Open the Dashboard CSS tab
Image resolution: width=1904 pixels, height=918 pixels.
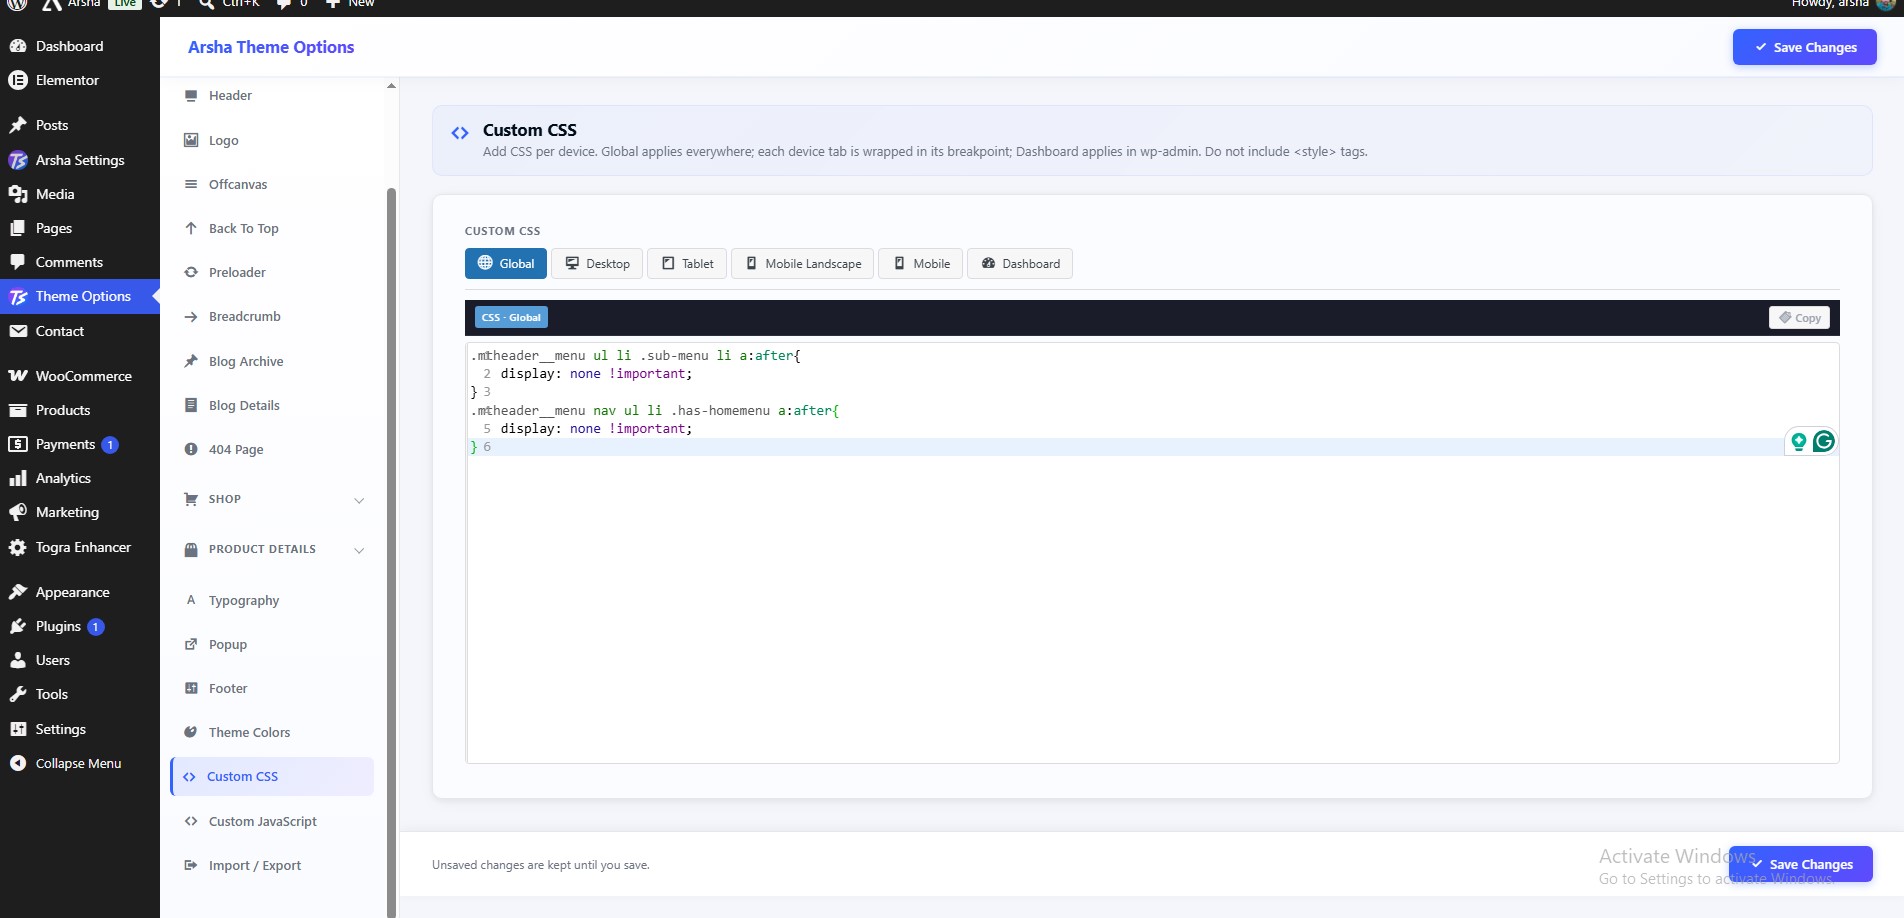1020,263
